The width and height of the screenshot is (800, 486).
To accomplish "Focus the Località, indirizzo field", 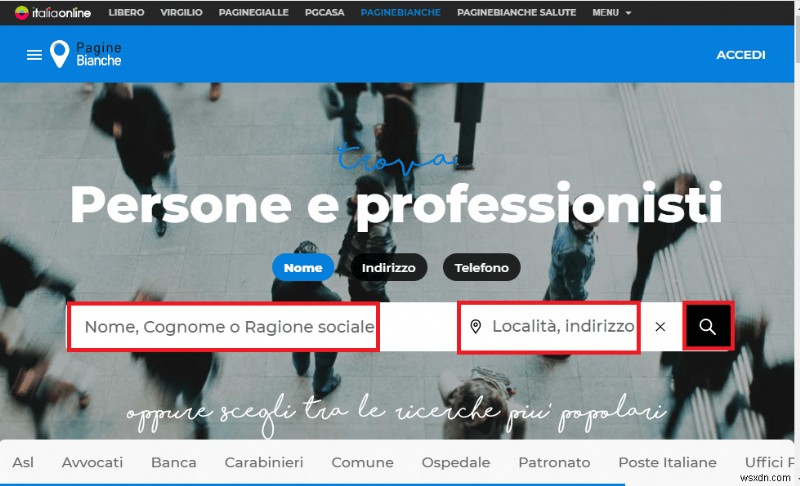I will coord(548,326).
